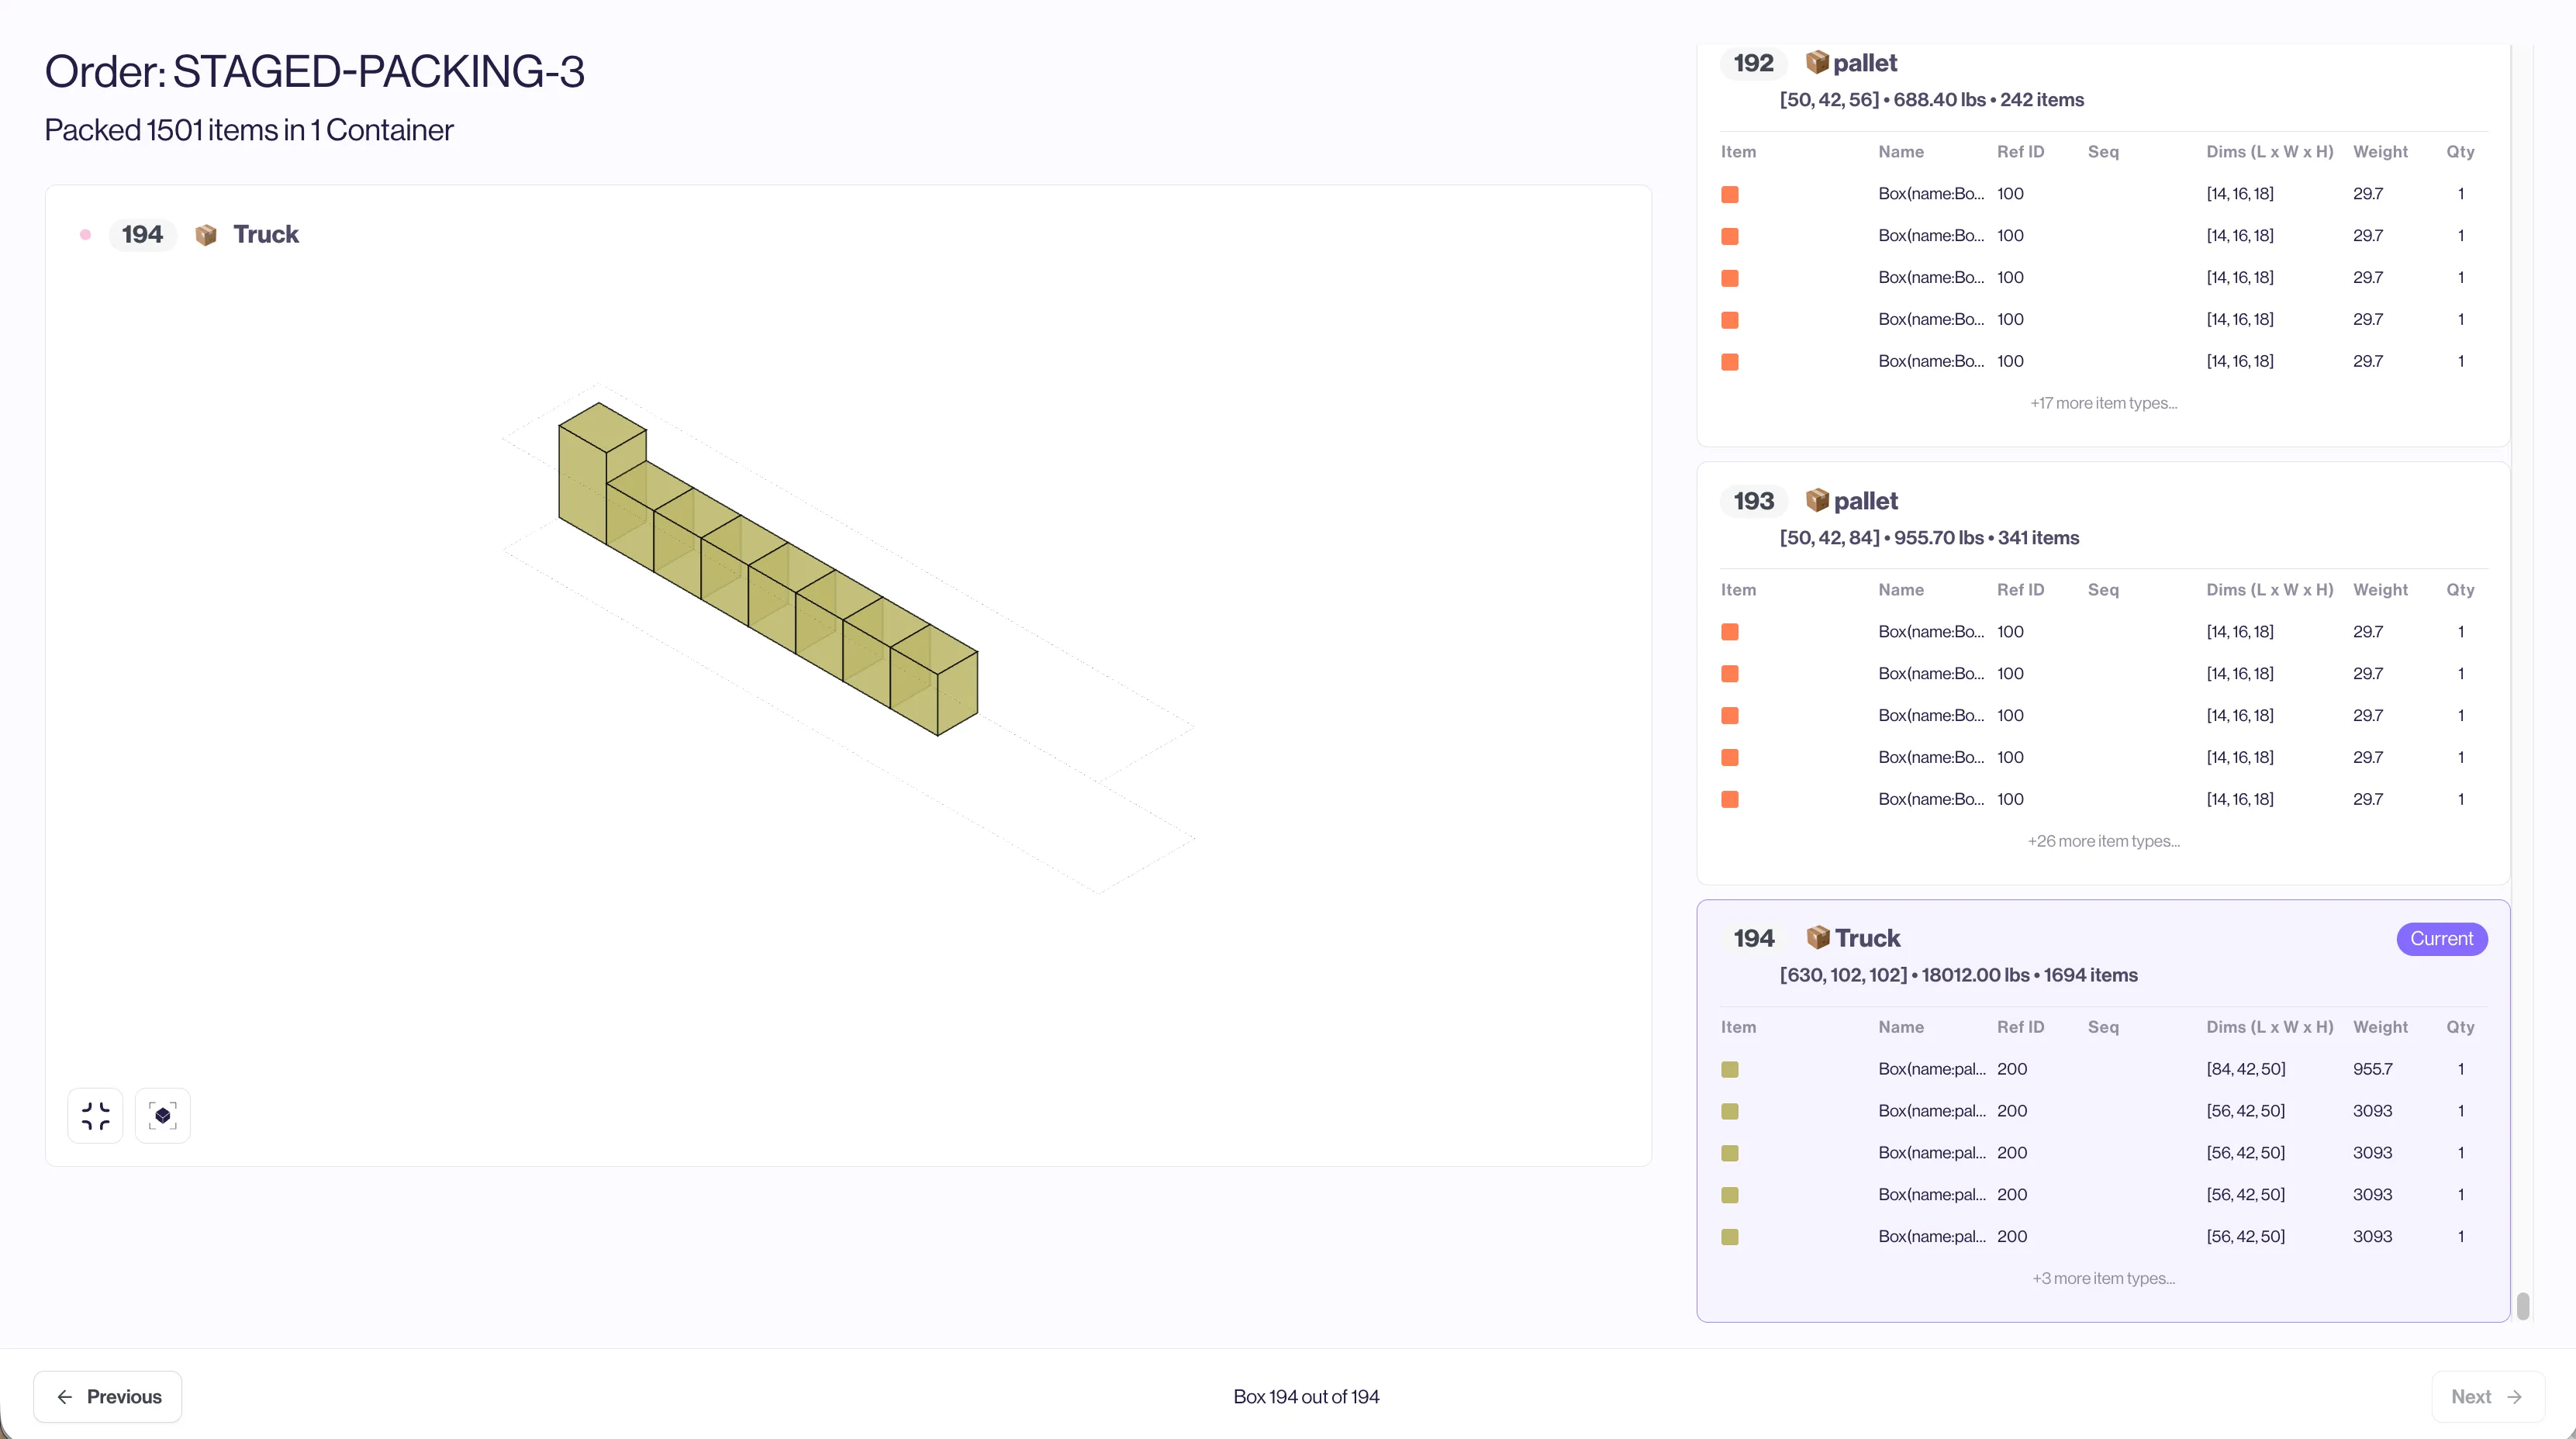Click the [84, 42, 50] dimensions cell
The image size is (2576, 1439).
pos(2245,1069)
